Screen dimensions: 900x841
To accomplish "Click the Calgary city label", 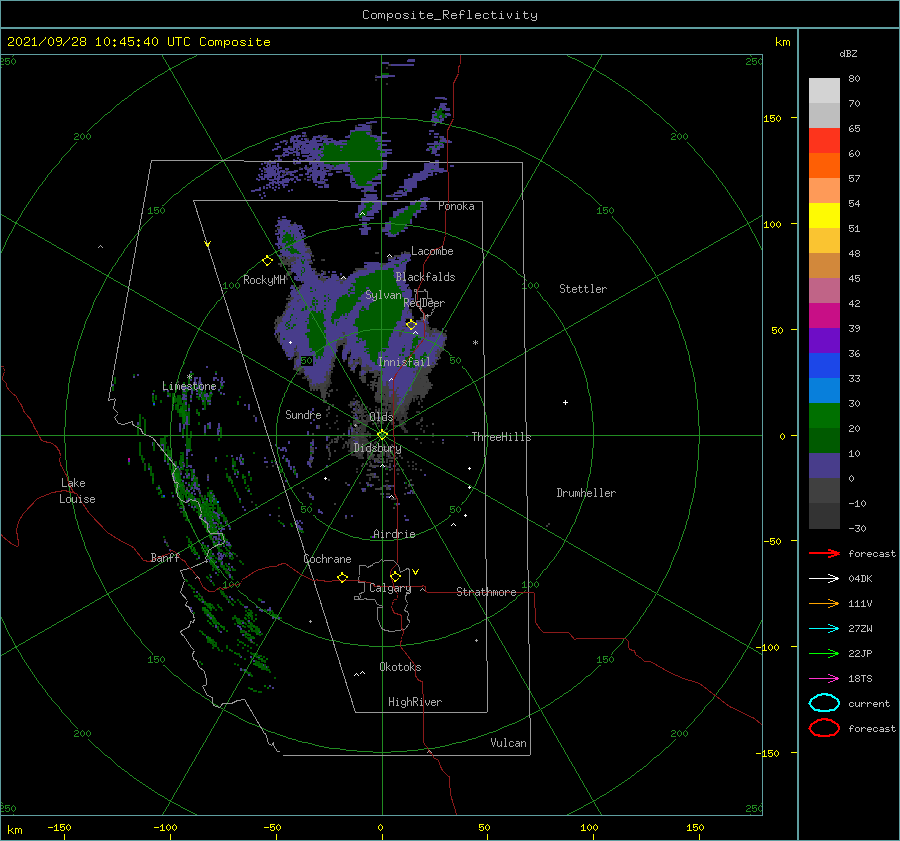I will tap(390, 588).
